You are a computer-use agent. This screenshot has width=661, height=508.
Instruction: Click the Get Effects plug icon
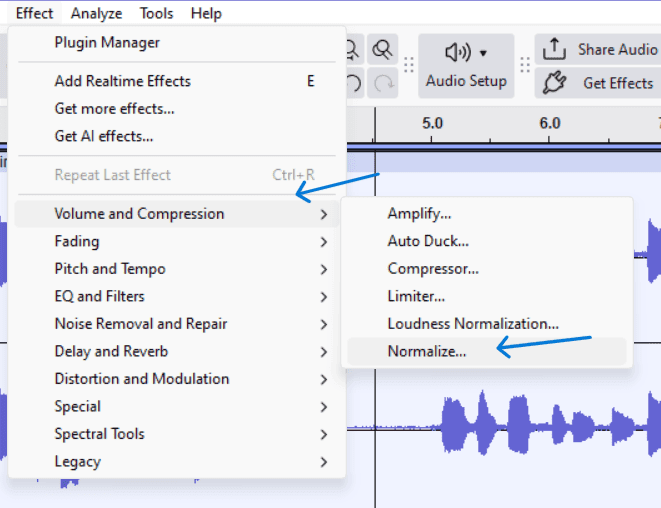(x=554, y=83)
